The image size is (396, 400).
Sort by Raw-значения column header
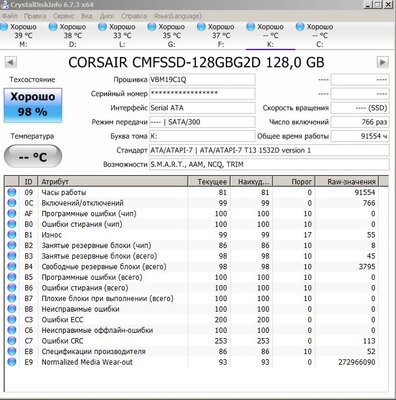point(347,182)
